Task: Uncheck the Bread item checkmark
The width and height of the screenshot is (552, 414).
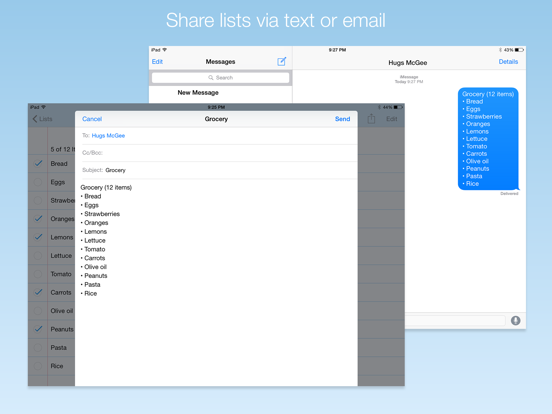Action: (x=38, y=163)
